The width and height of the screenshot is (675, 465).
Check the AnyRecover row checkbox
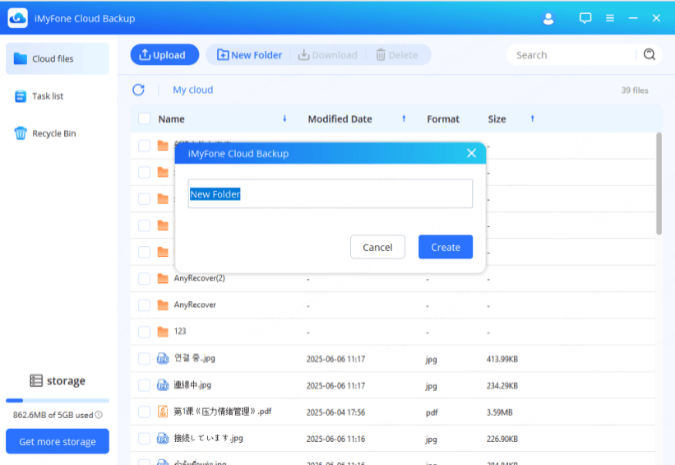point(144,305)
